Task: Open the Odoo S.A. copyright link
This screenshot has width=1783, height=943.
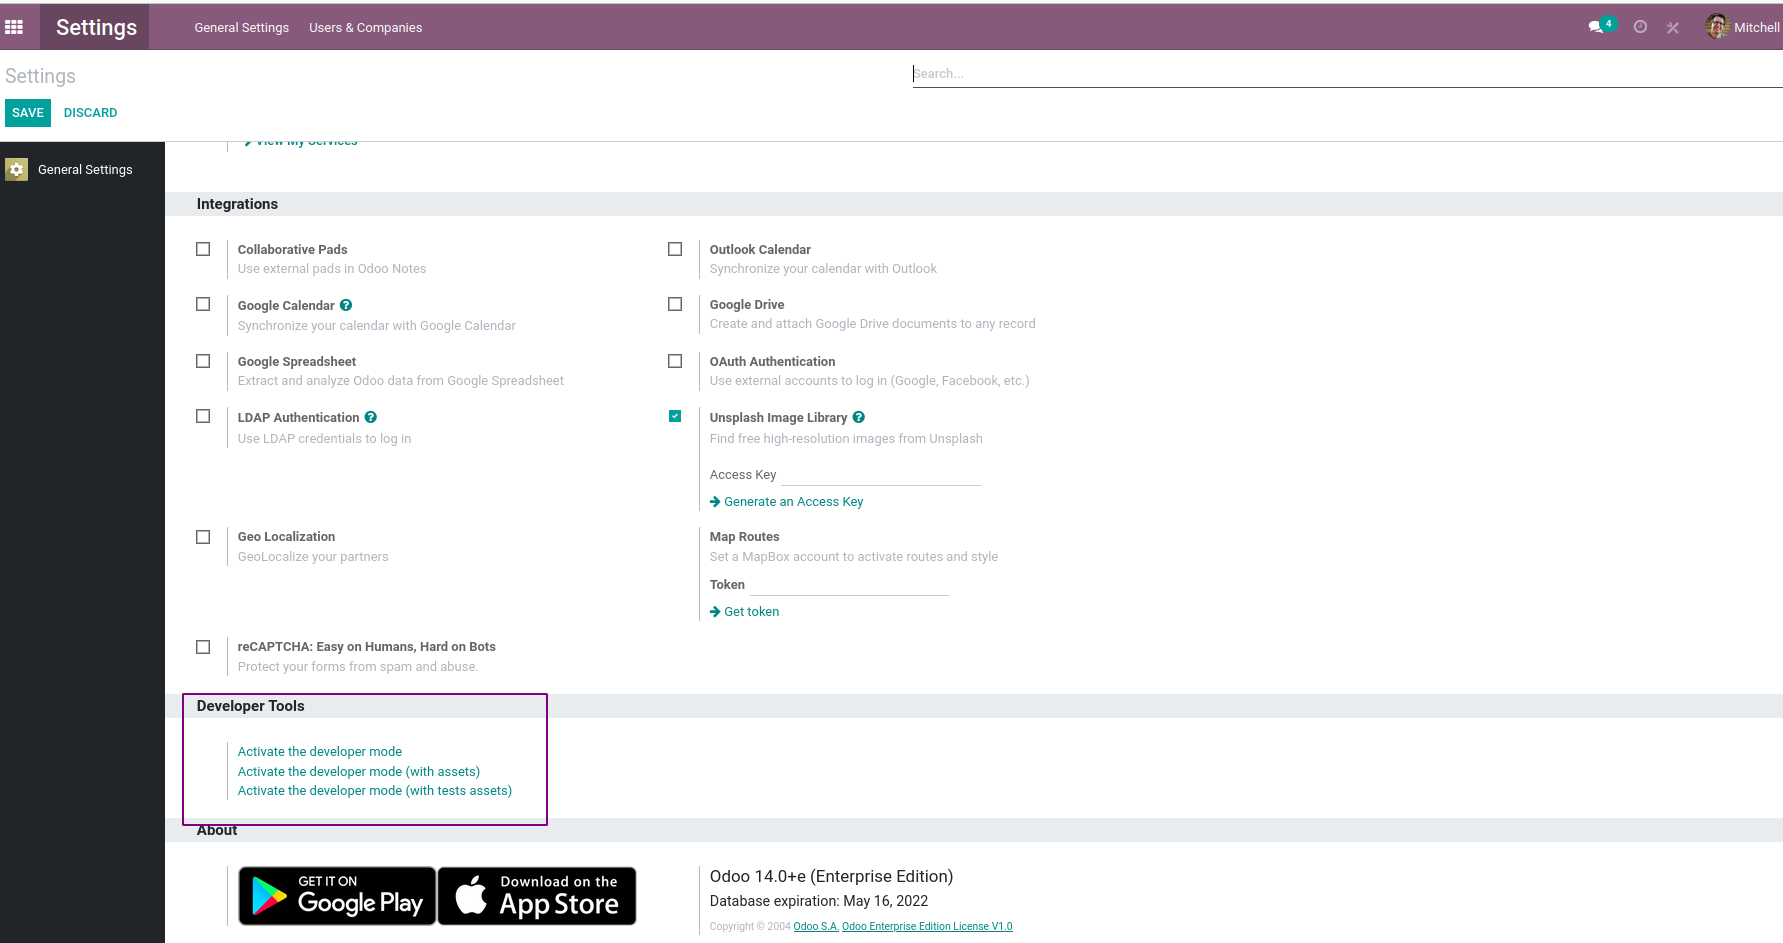Action: (x=816, y=927)
